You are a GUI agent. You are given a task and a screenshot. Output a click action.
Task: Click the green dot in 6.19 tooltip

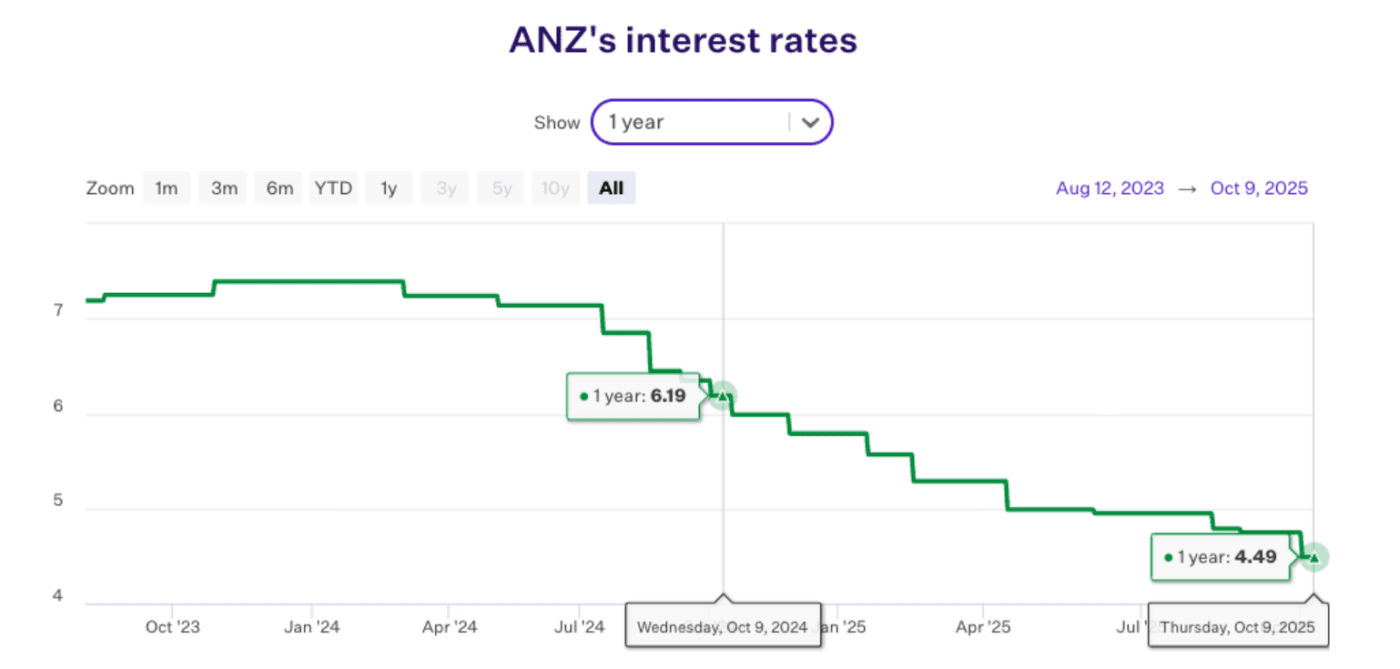584,397
